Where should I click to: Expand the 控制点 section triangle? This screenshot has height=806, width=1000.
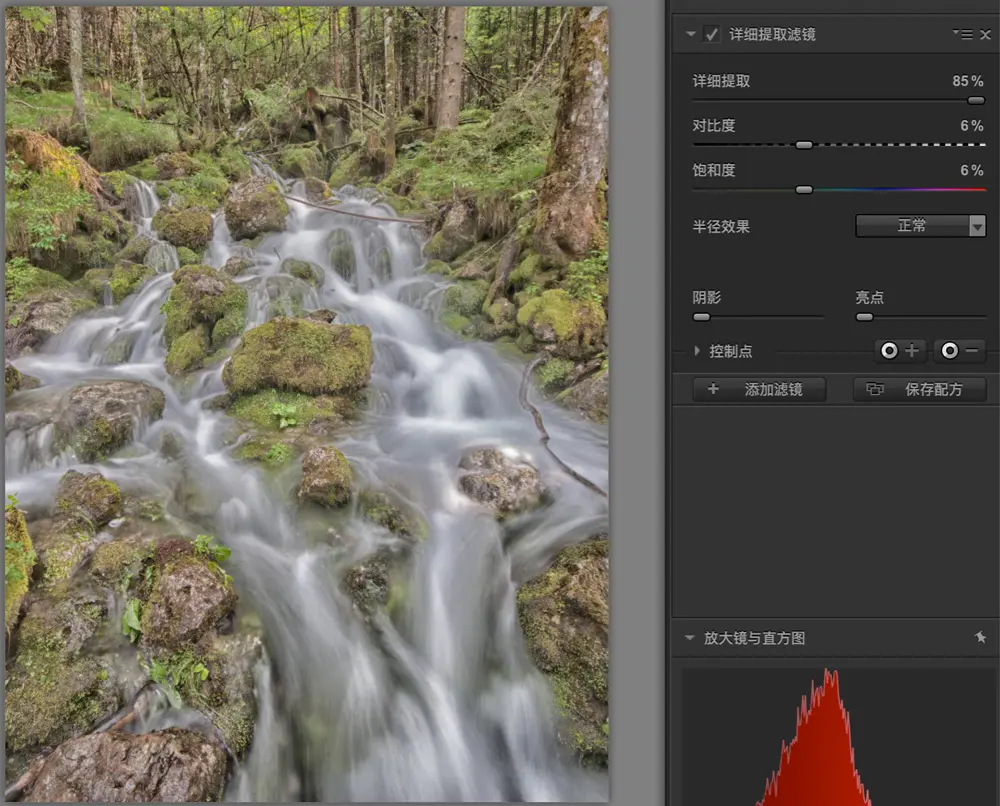coord(697,351)
